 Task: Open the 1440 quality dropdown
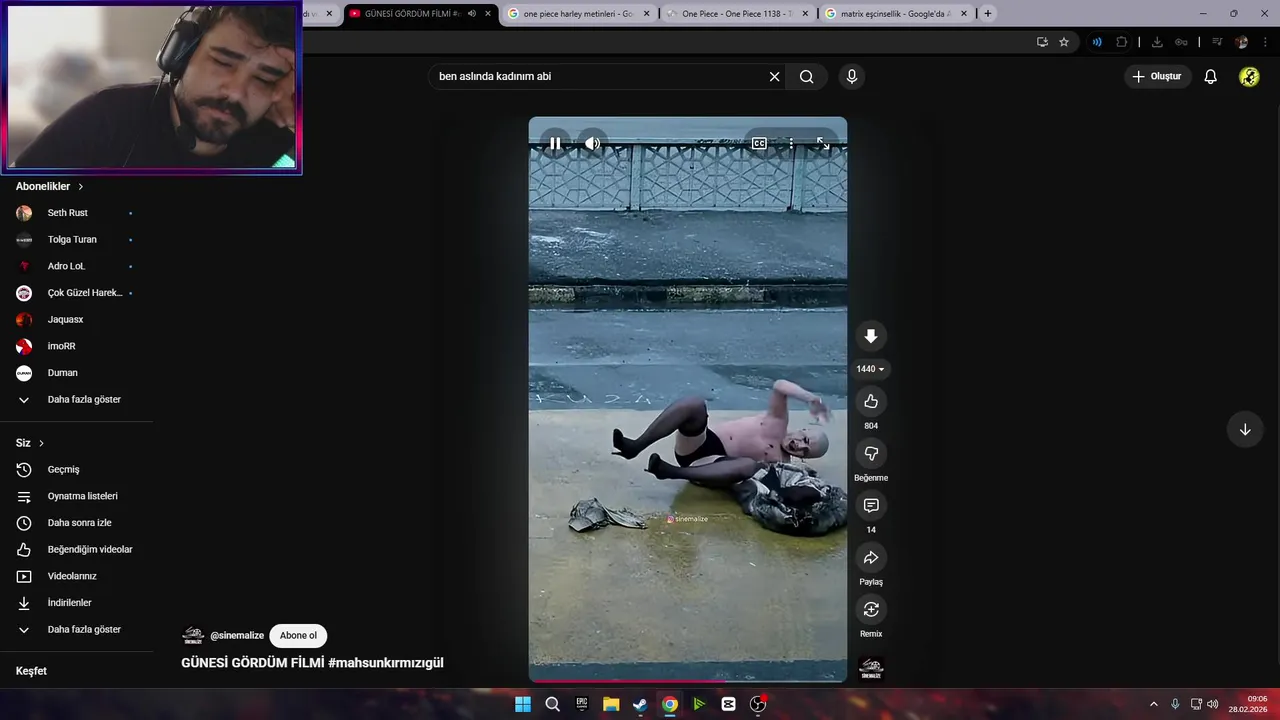click(x=871, y=369)
